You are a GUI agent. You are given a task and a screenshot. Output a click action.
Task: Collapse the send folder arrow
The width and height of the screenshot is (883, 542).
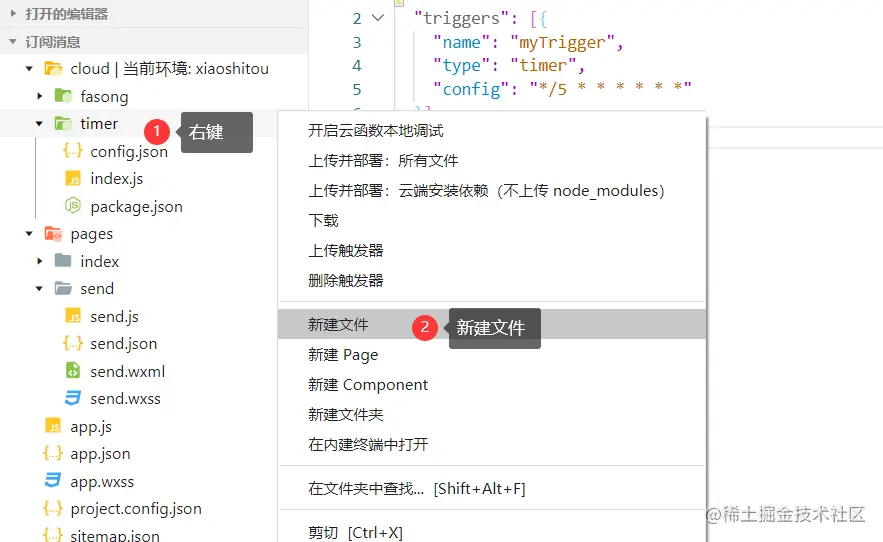pos(39,288)
